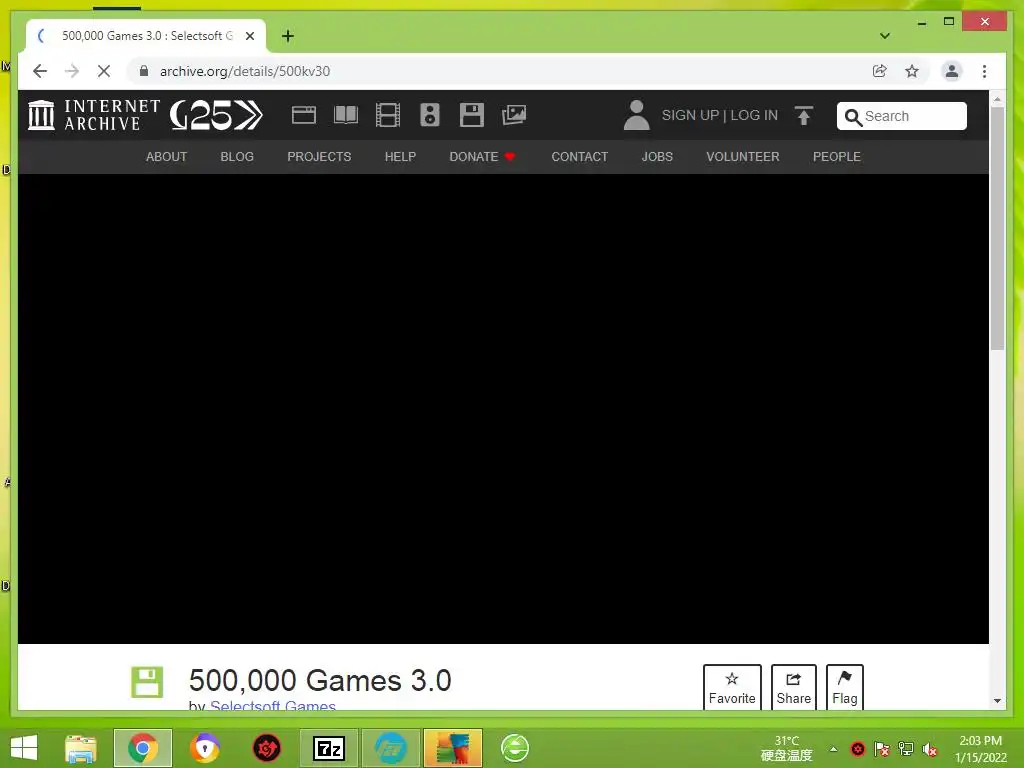This screenshot has width=1024, height=768.
Task: Click the user avatar icon
Action: click(x=636, y=115)
